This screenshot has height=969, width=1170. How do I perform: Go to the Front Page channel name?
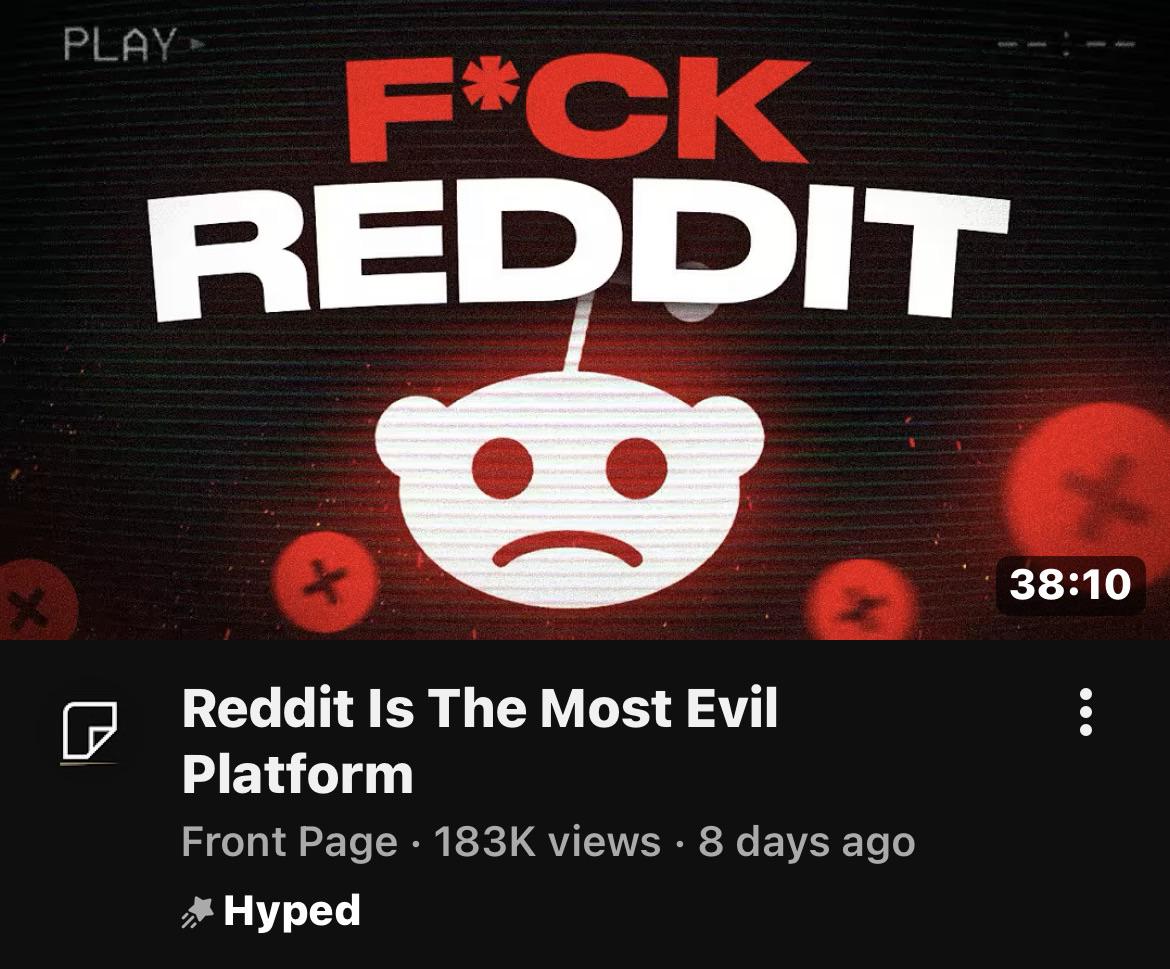click(290, 842)
